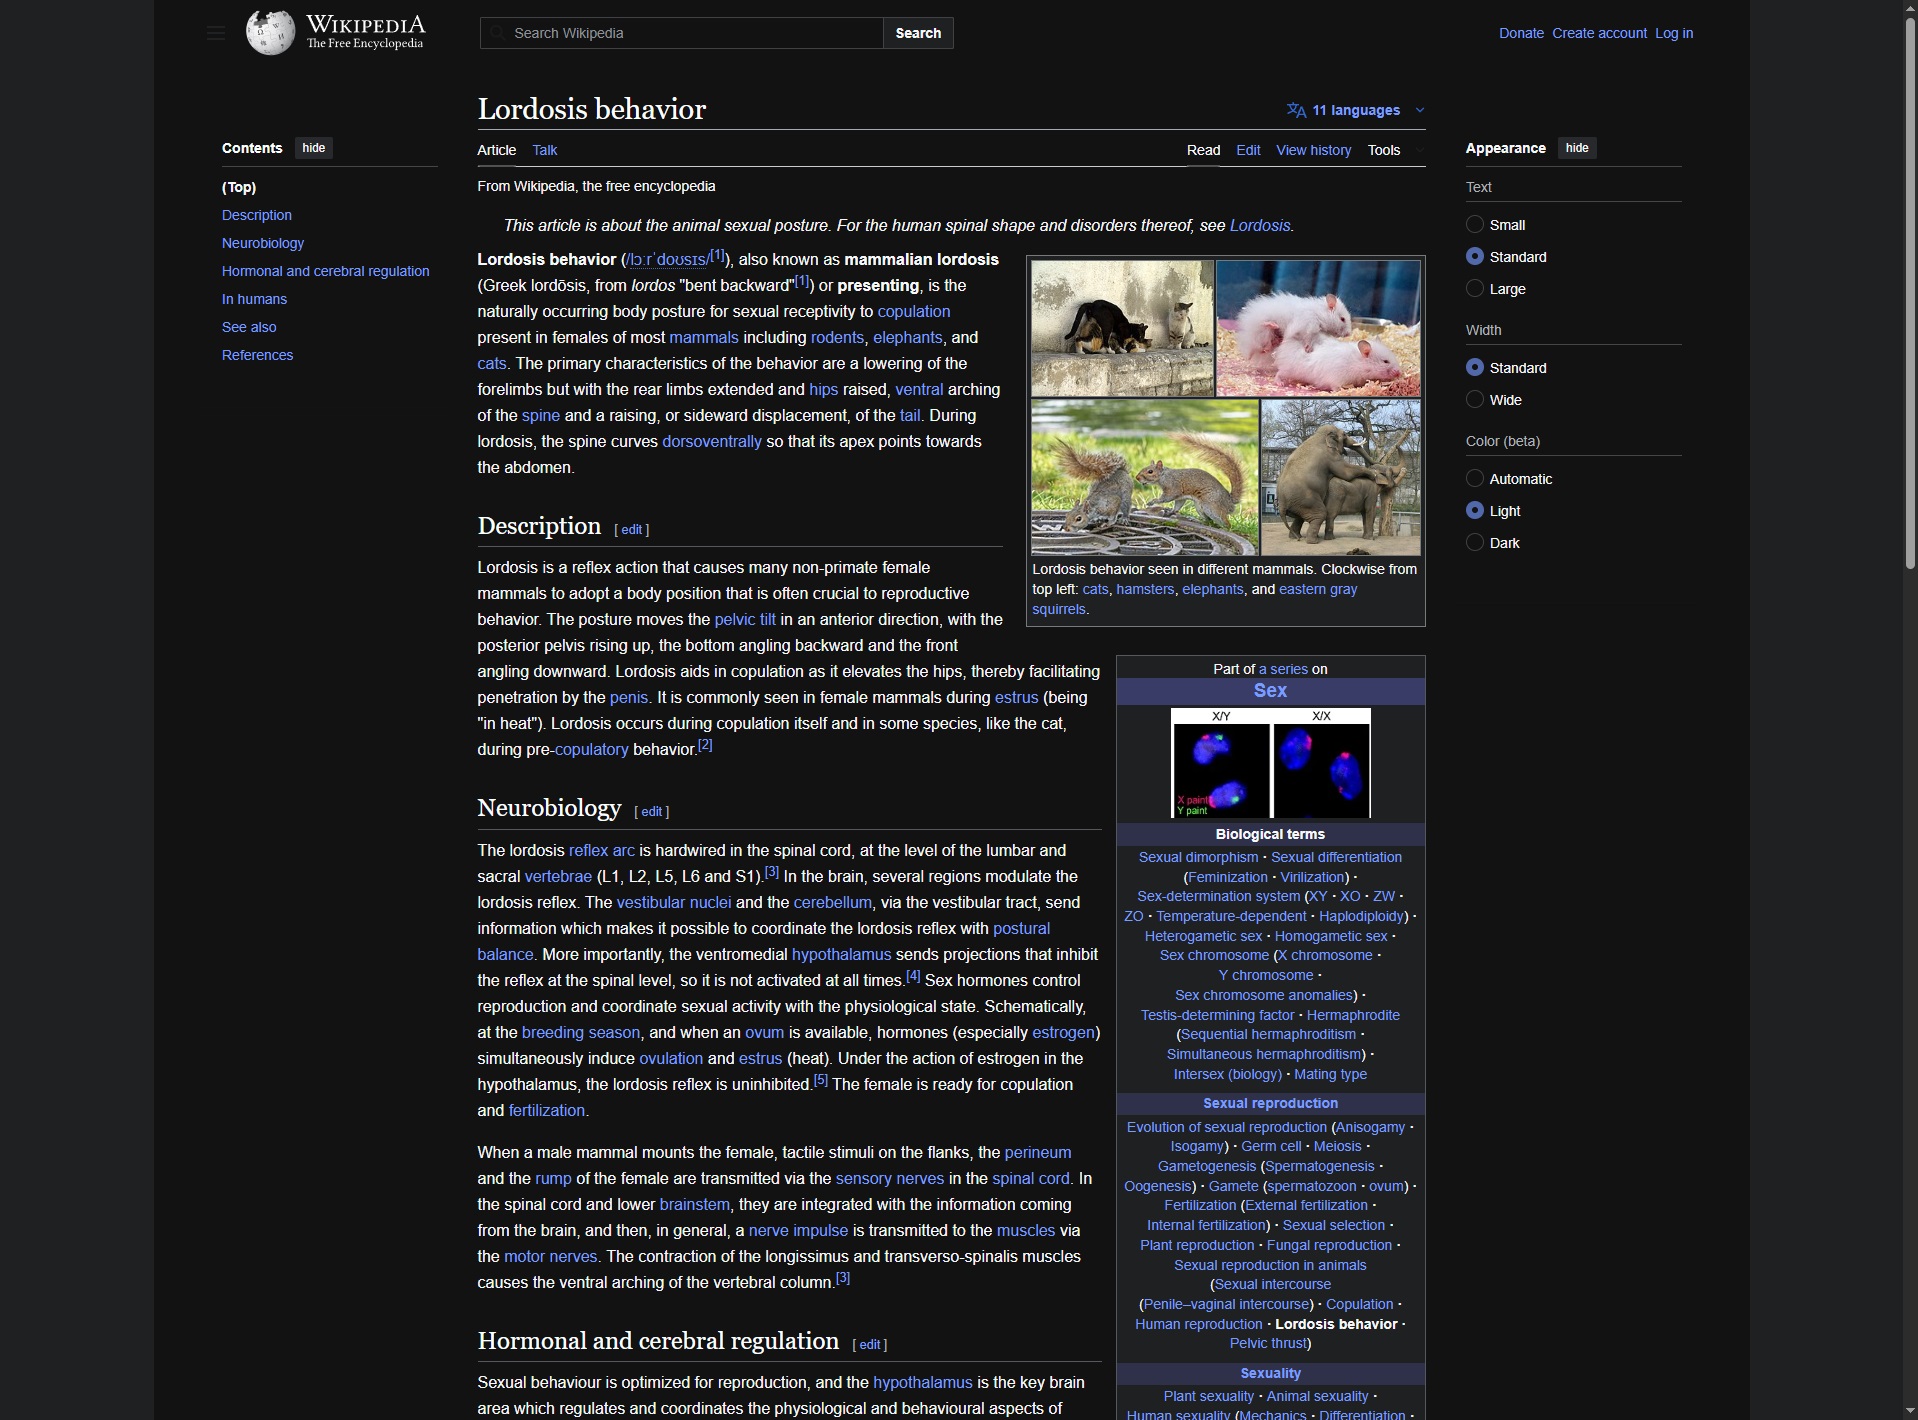
Task: Open the hamsters photo thumbnail
Action: pyautogui.click(x=1318, y=329)
